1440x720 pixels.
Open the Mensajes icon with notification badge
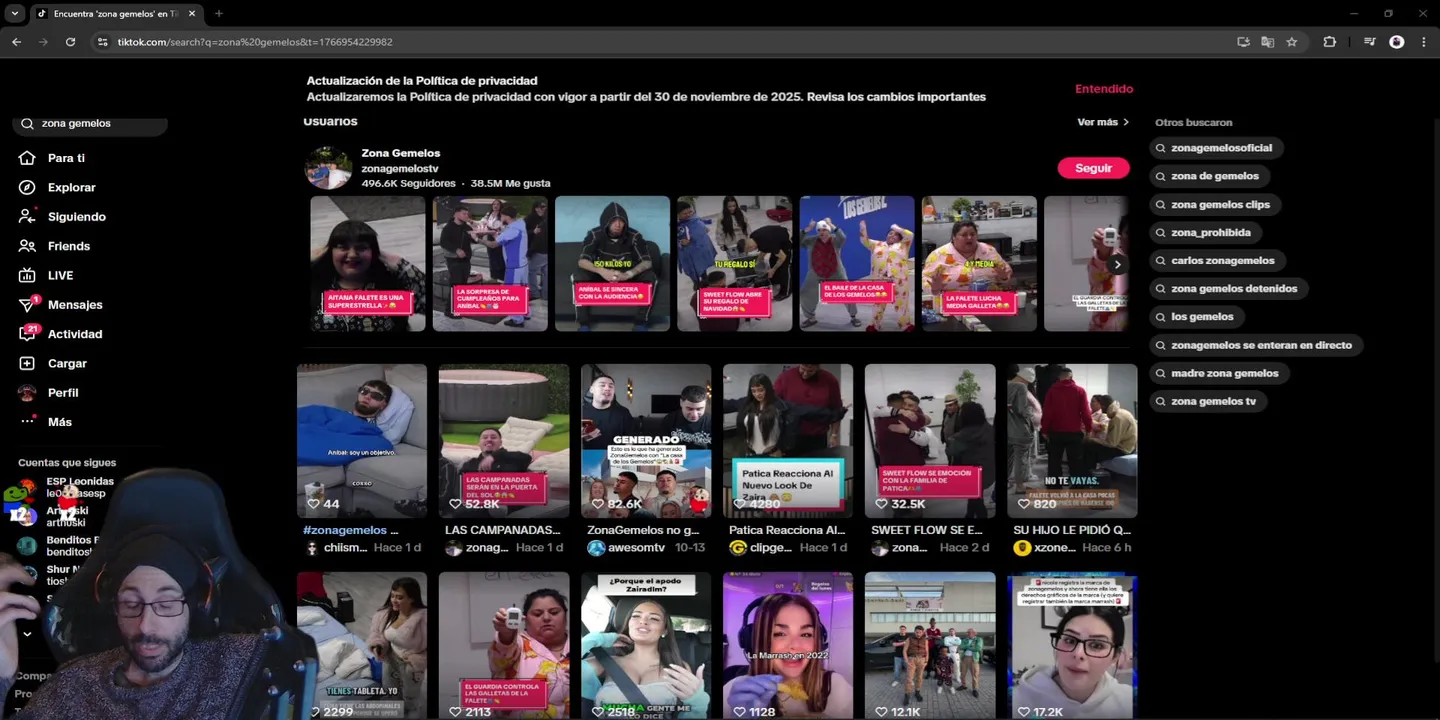pos(27,304)
